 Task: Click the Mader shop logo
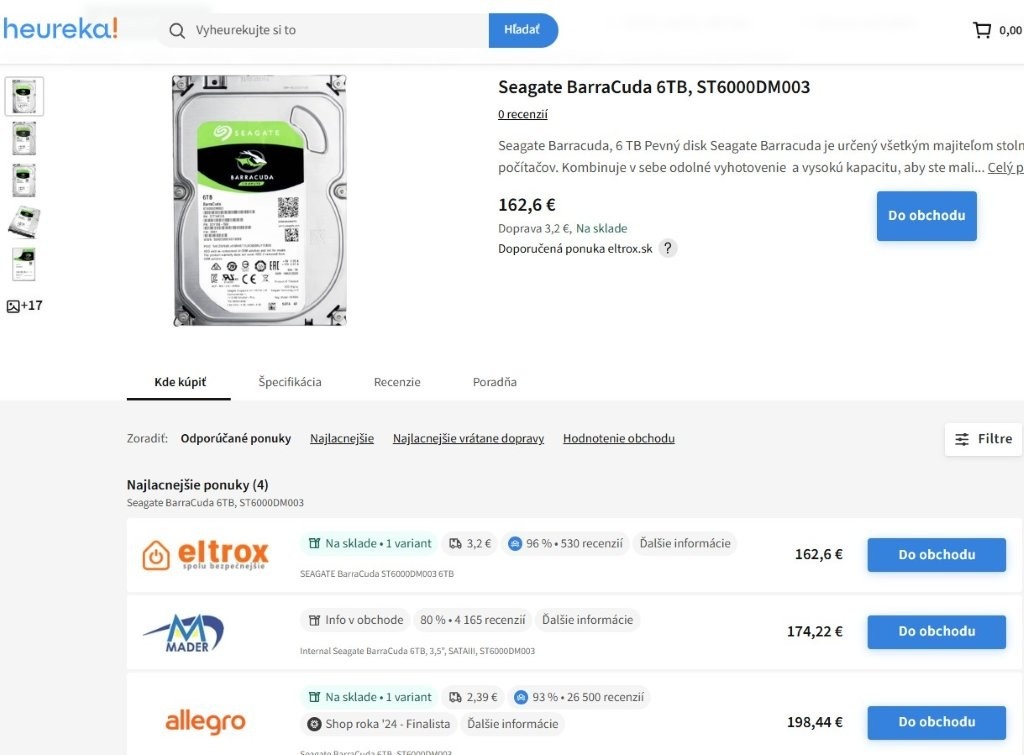tap(184, 632)
